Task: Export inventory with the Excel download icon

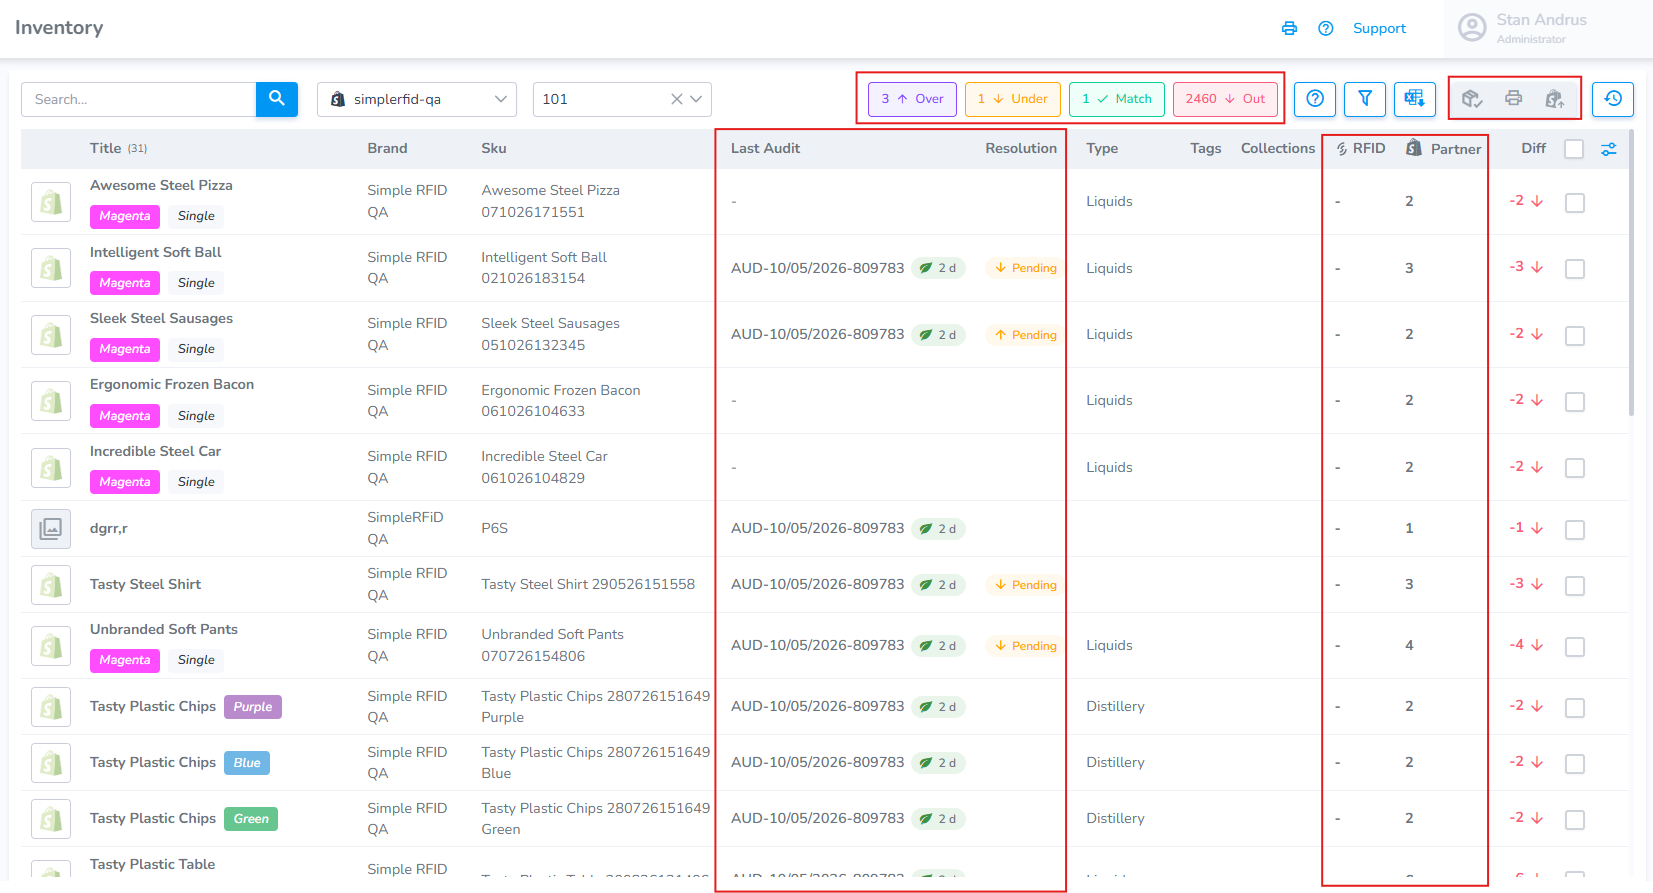Action: (1415, 99)
